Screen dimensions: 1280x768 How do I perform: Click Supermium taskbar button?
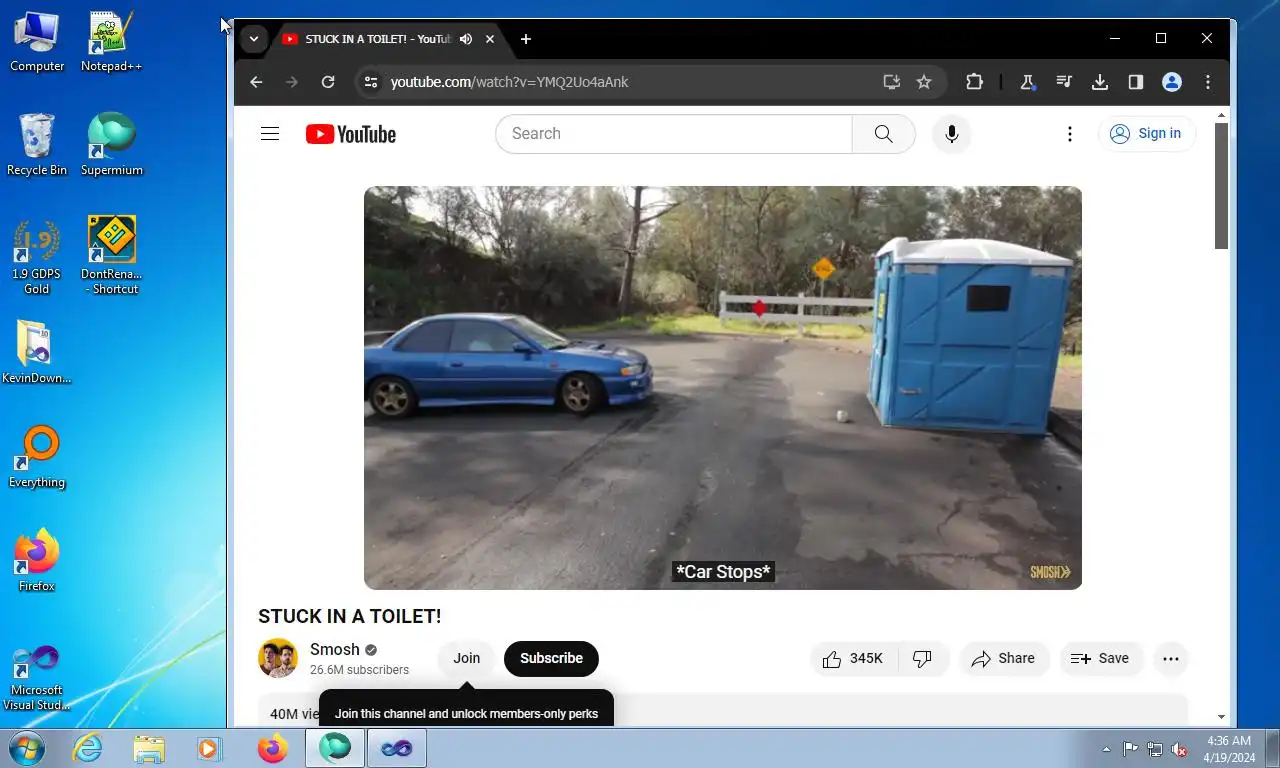[335, 748]
